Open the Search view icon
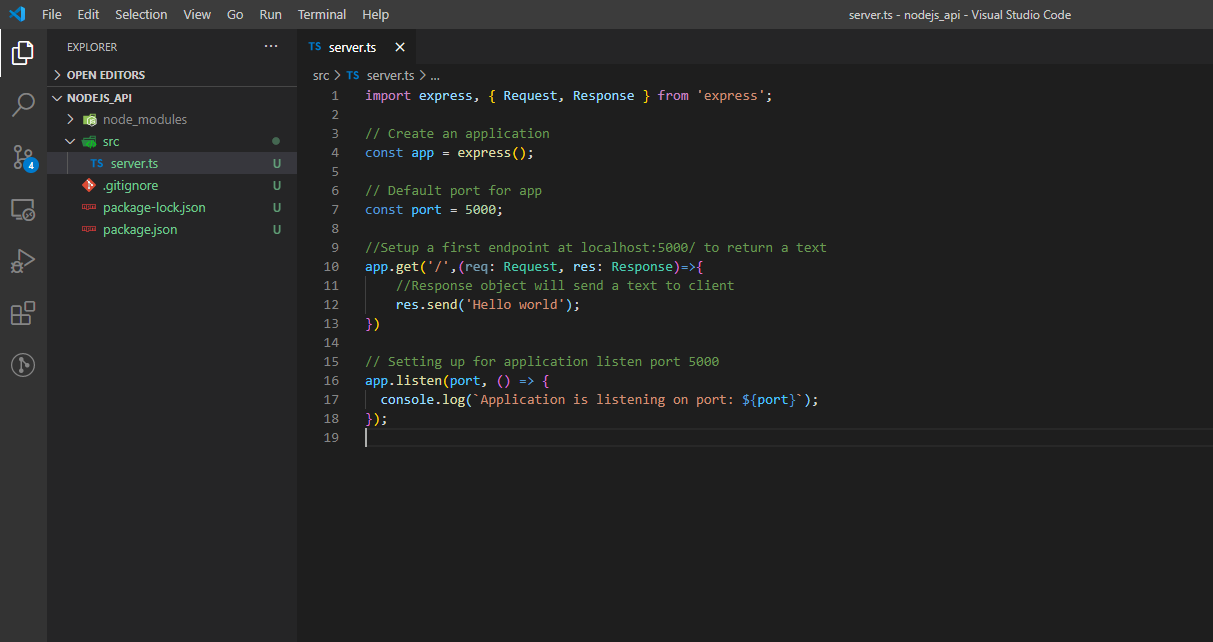The height and width of the screenshot is (642, 1213). coord(23,105)
